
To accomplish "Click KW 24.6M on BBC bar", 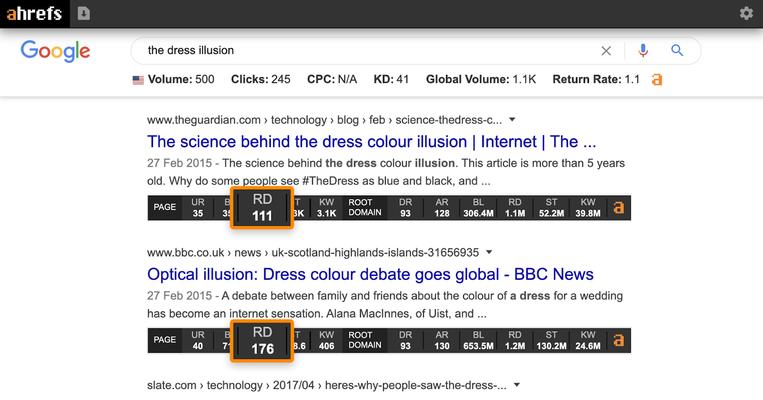I will click(x=588, y=340).
